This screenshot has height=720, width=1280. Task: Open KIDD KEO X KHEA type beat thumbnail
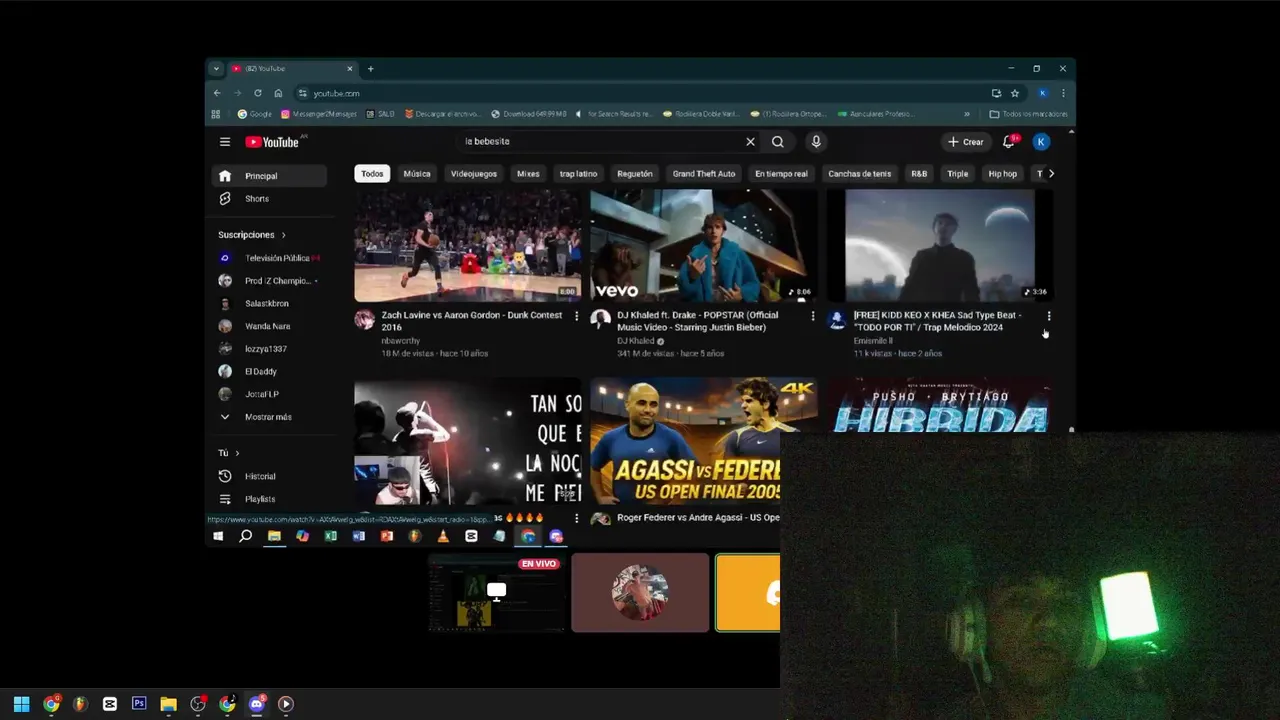click(939, 245)
